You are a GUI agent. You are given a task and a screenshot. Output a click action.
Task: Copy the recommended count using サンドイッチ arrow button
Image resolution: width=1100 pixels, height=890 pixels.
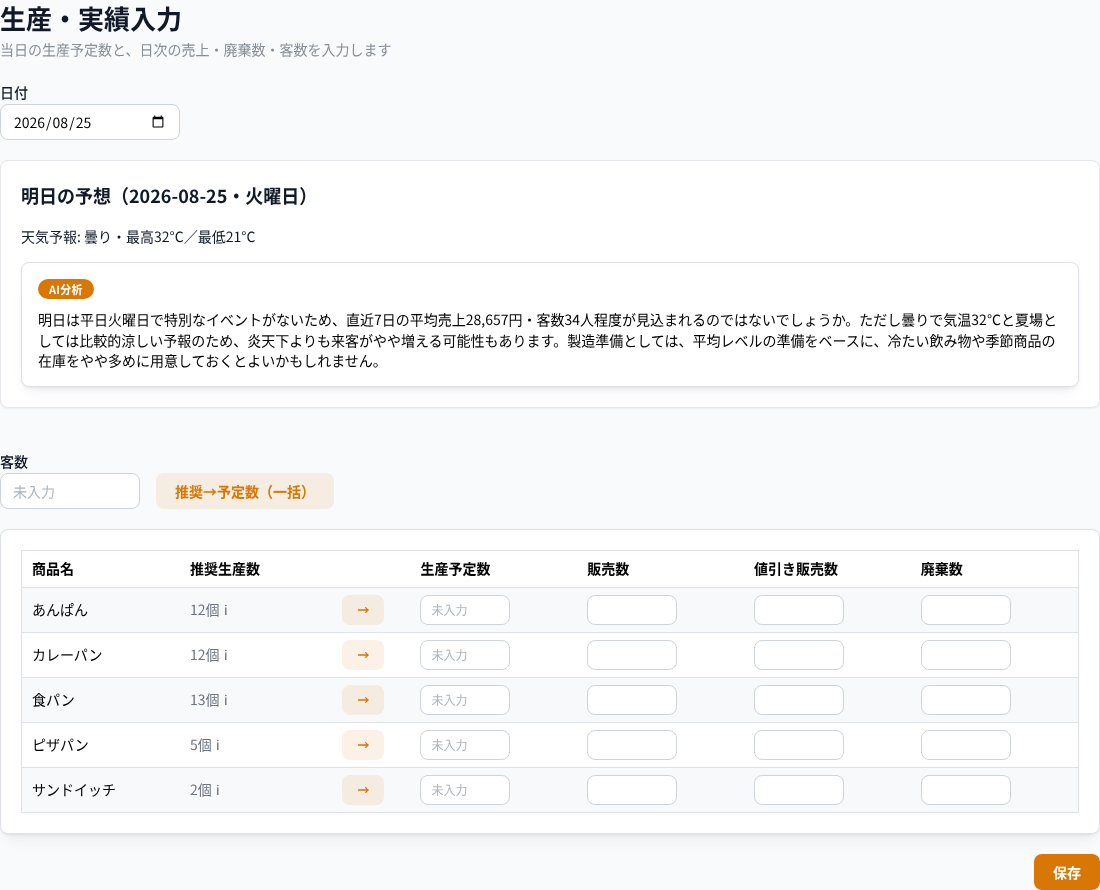pos(363,790)
